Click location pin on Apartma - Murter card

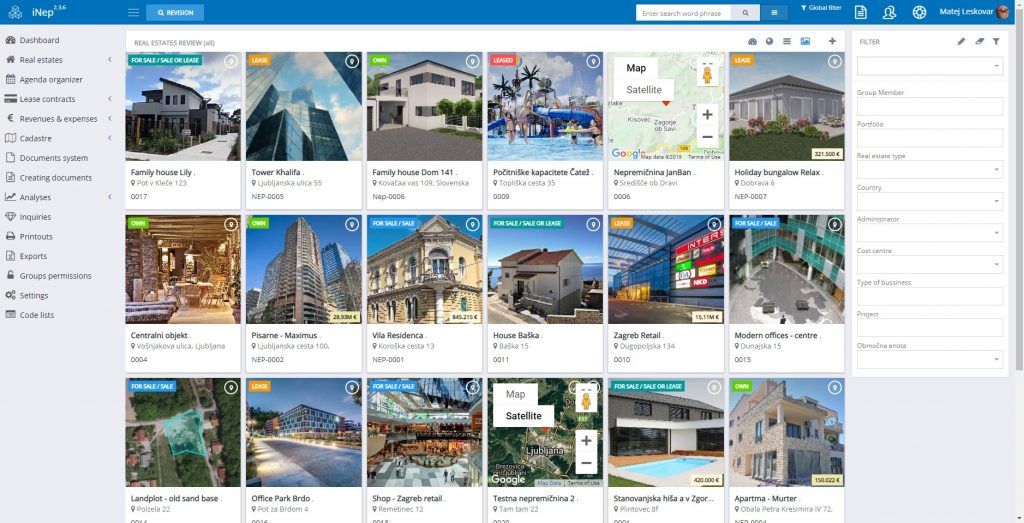835,388
